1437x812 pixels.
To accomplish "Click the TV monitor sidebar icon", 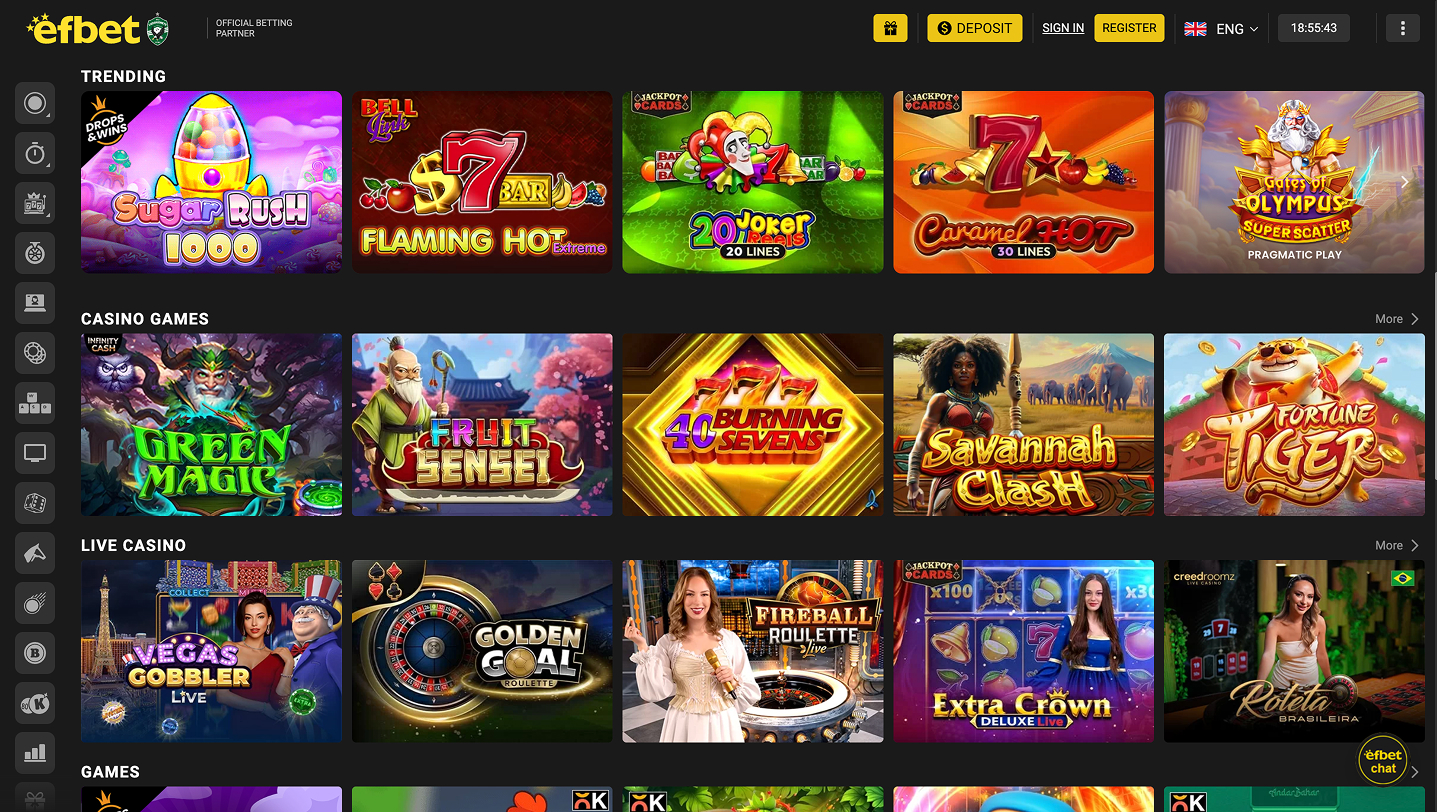I will [35, 453].
